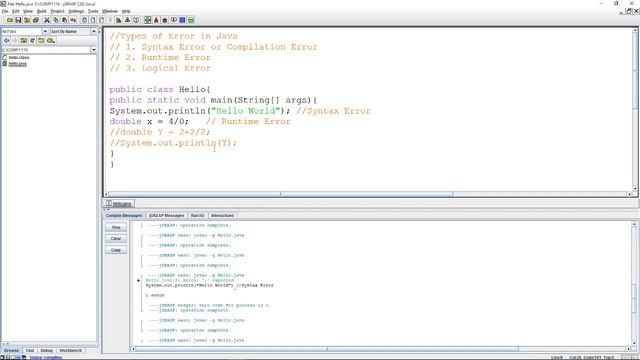The height and width of the screenshot is (360, 640).
Task: Switch to the Workbench tab
Action: [x=71, y=351]
